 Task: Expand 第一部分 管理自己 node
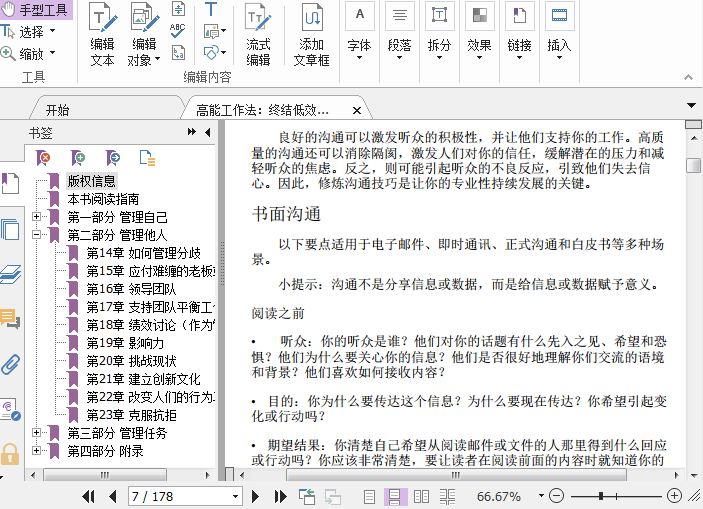[37, 217]
